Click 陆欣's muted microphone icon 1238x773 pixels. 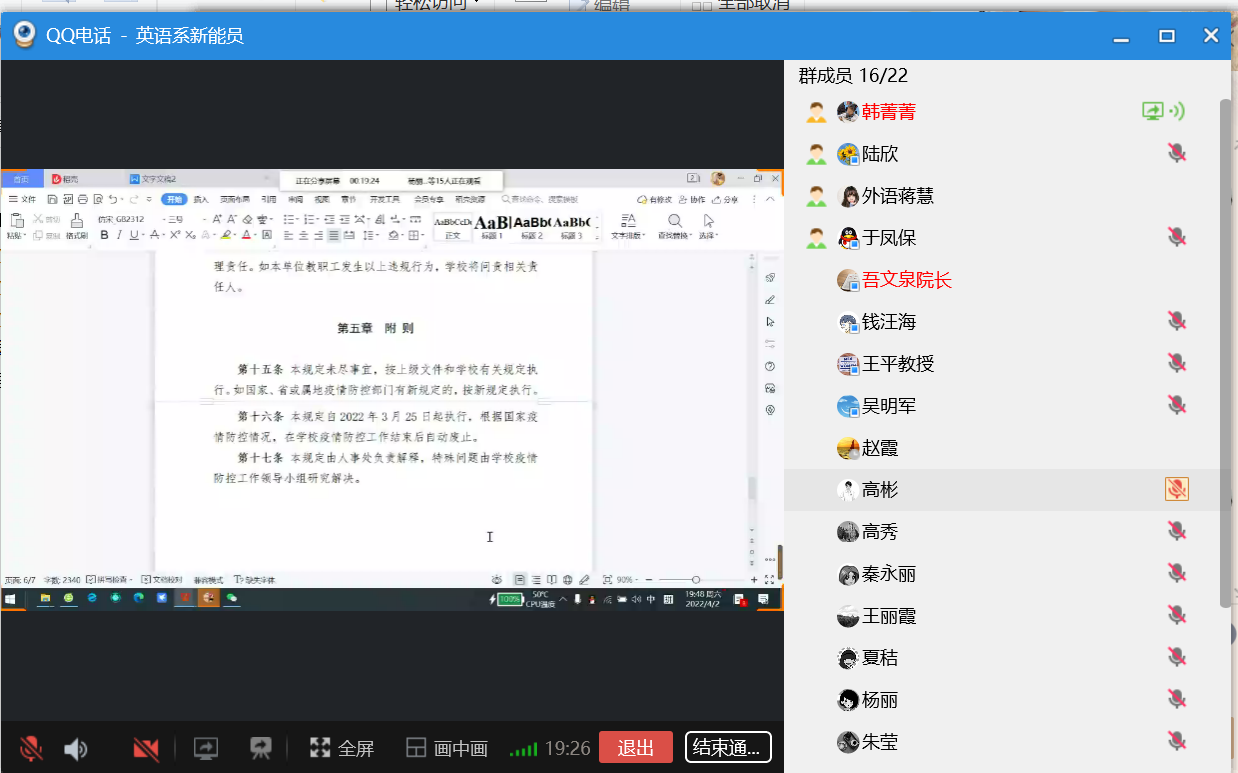pyautogui.click(x=1177, y=153)
